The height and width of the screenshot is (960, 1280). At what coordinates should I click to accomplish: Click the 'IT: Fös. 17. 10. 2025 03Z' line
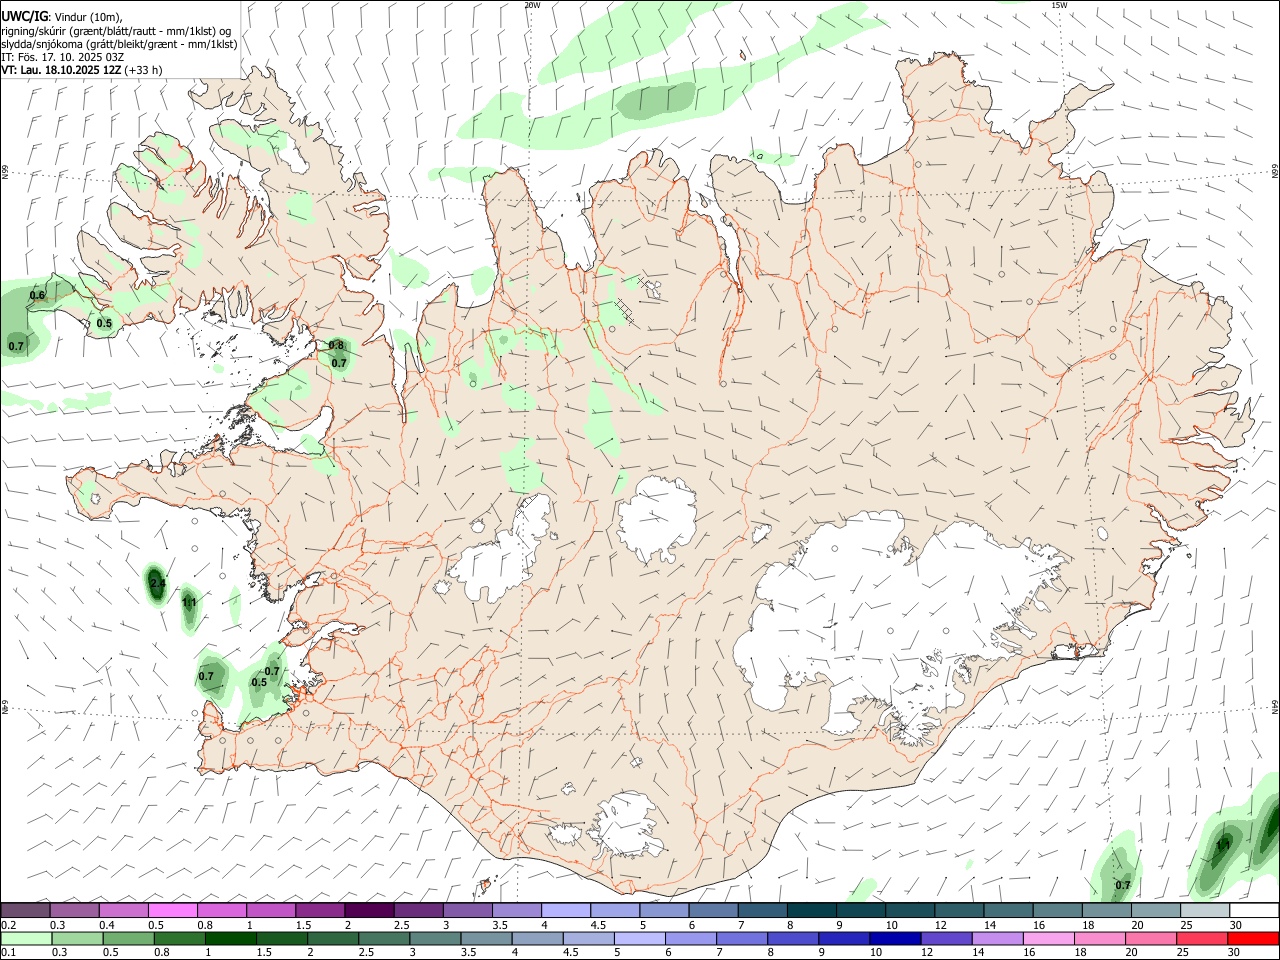(62, 57)
